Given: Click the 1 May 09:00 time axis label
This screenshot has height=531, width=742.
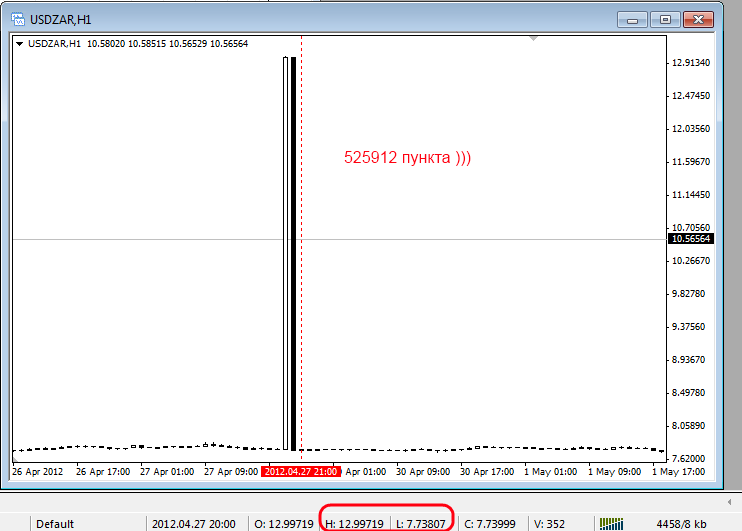Looking at the screenshot, I should [614, 472].
